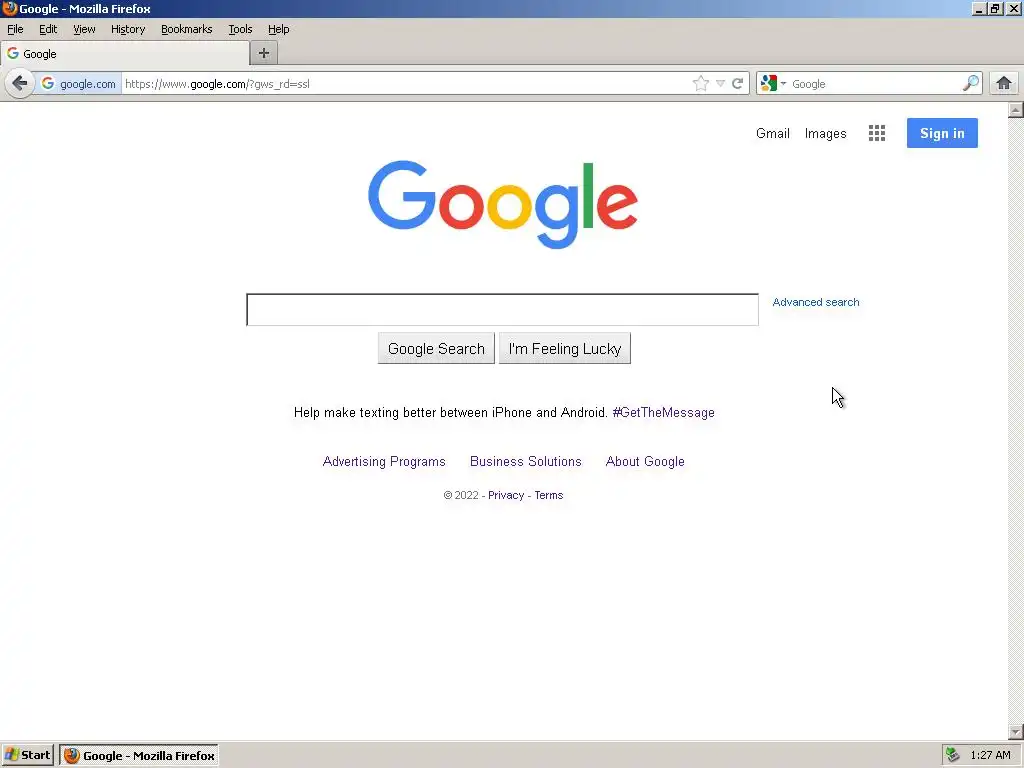1024x768 pixels.
Task: Click the taskbar clock showing 1:27 AM
Action: (x=990, y=755)
